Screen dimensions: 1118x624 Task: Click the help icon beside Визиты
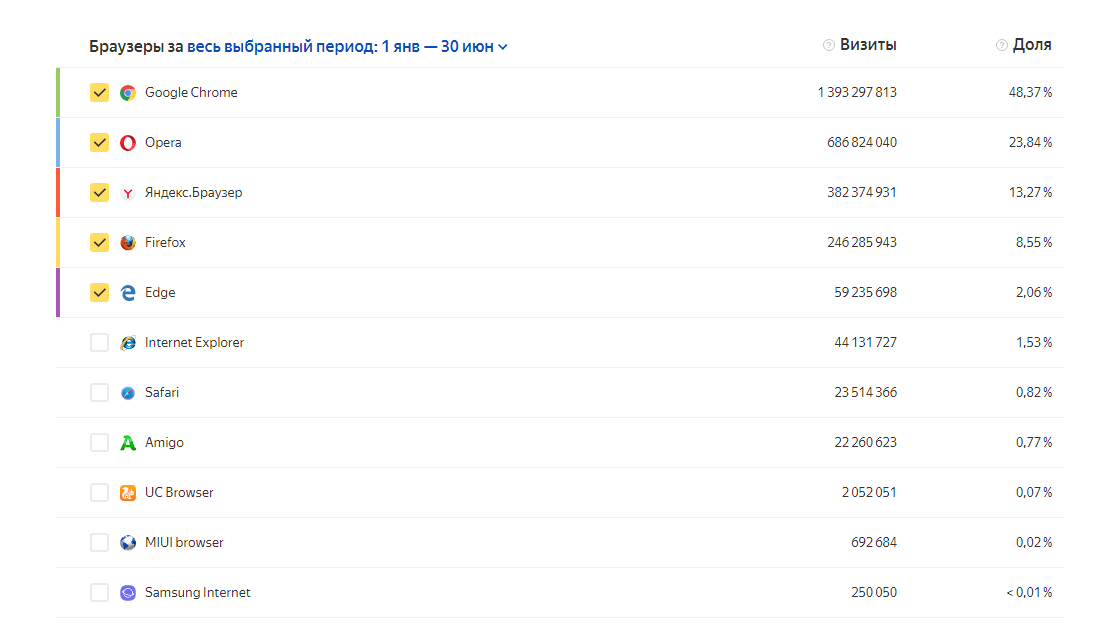[x=828, y=45]
